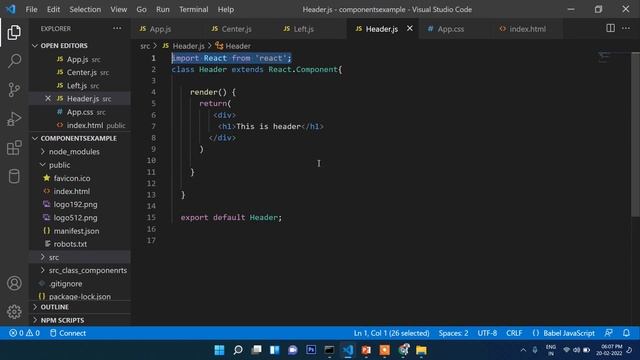Click Ln 1, Col 1 cursor position indicator

click(x=391, y=333)
